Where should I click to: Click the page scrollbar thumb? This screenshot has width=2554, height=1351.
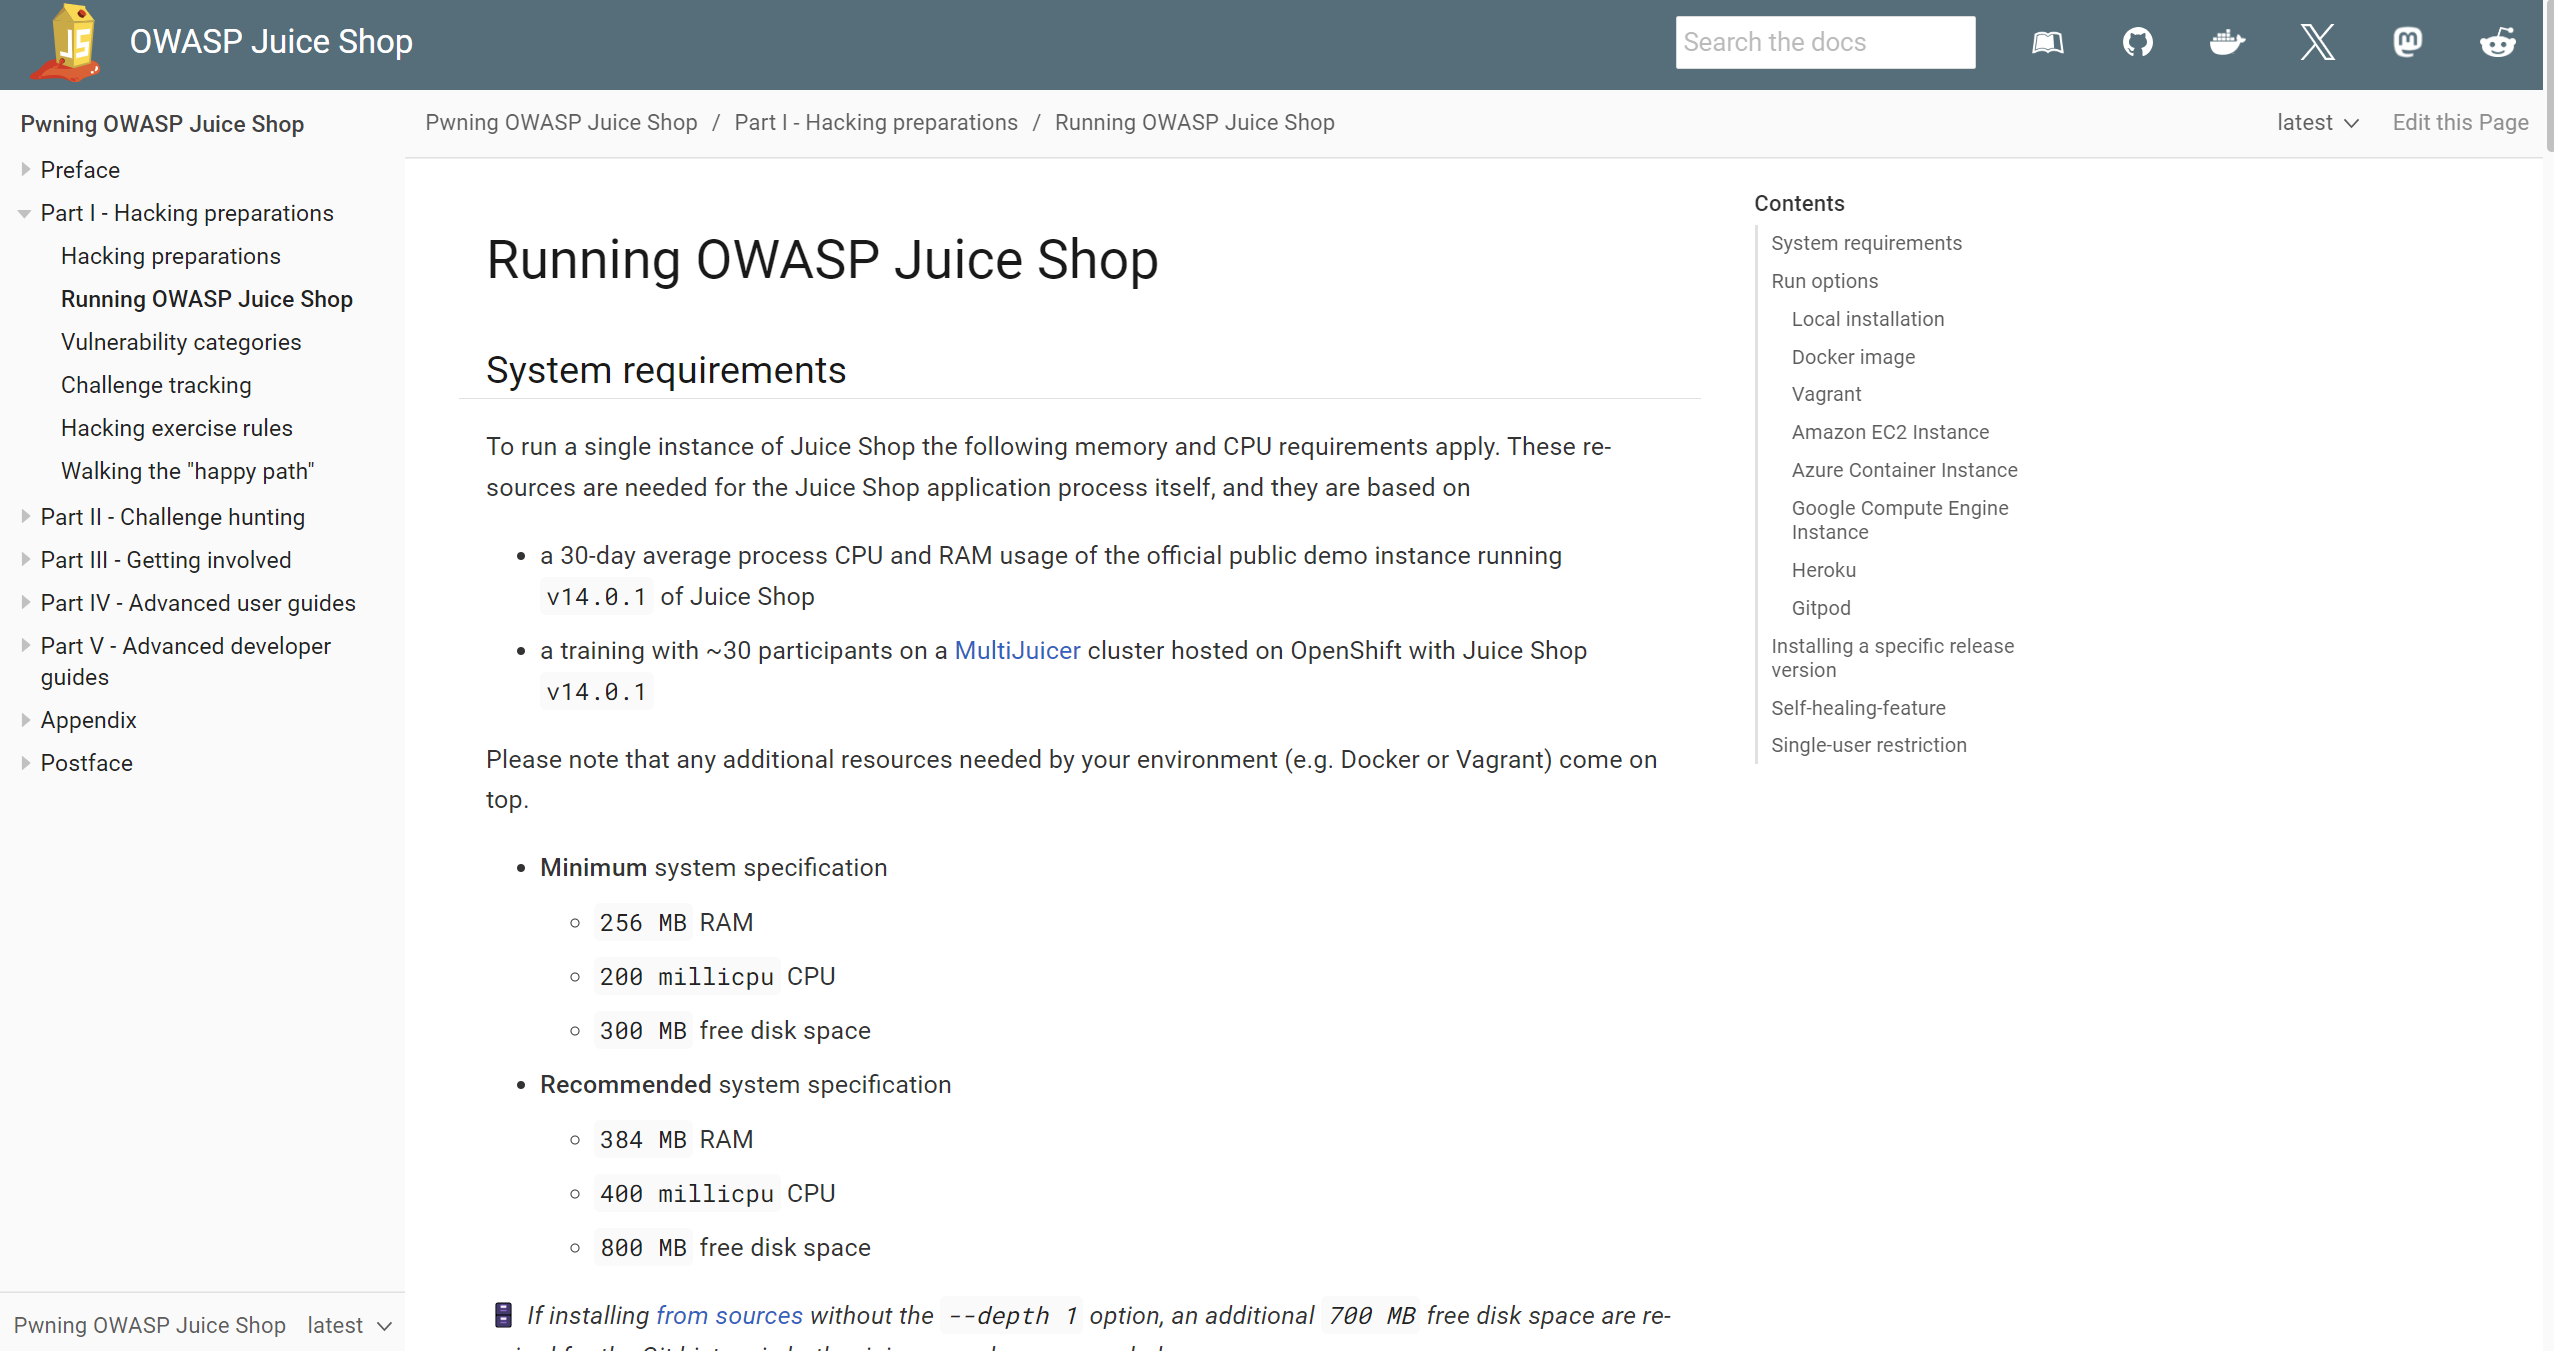pos(2548,75)
